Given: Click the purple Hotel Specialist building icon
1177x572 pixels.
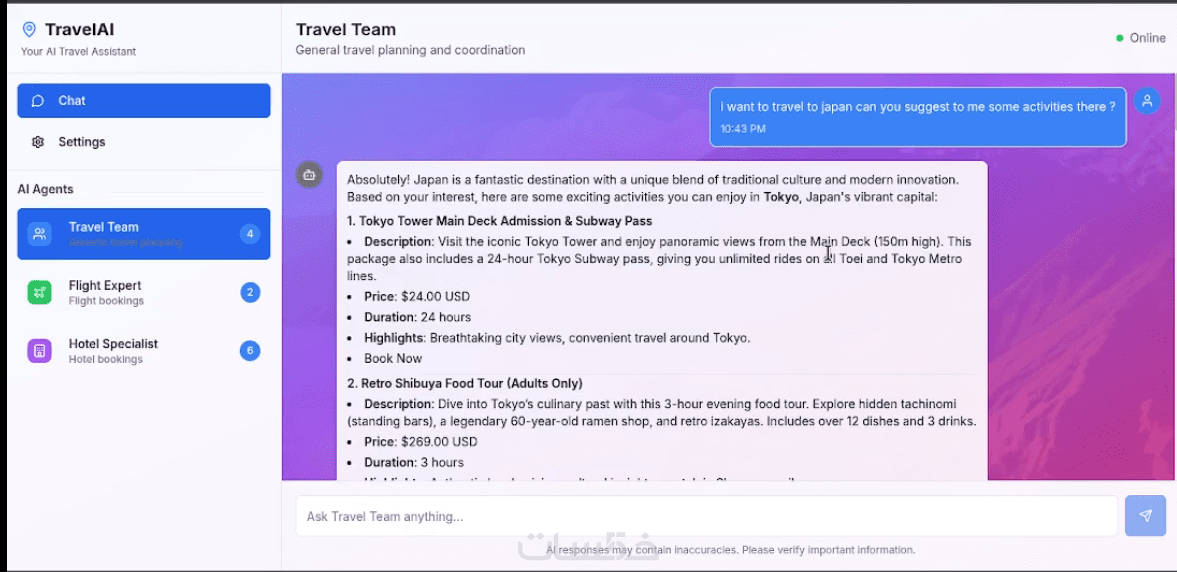Looking at the screenshot, I should point(40,351).
